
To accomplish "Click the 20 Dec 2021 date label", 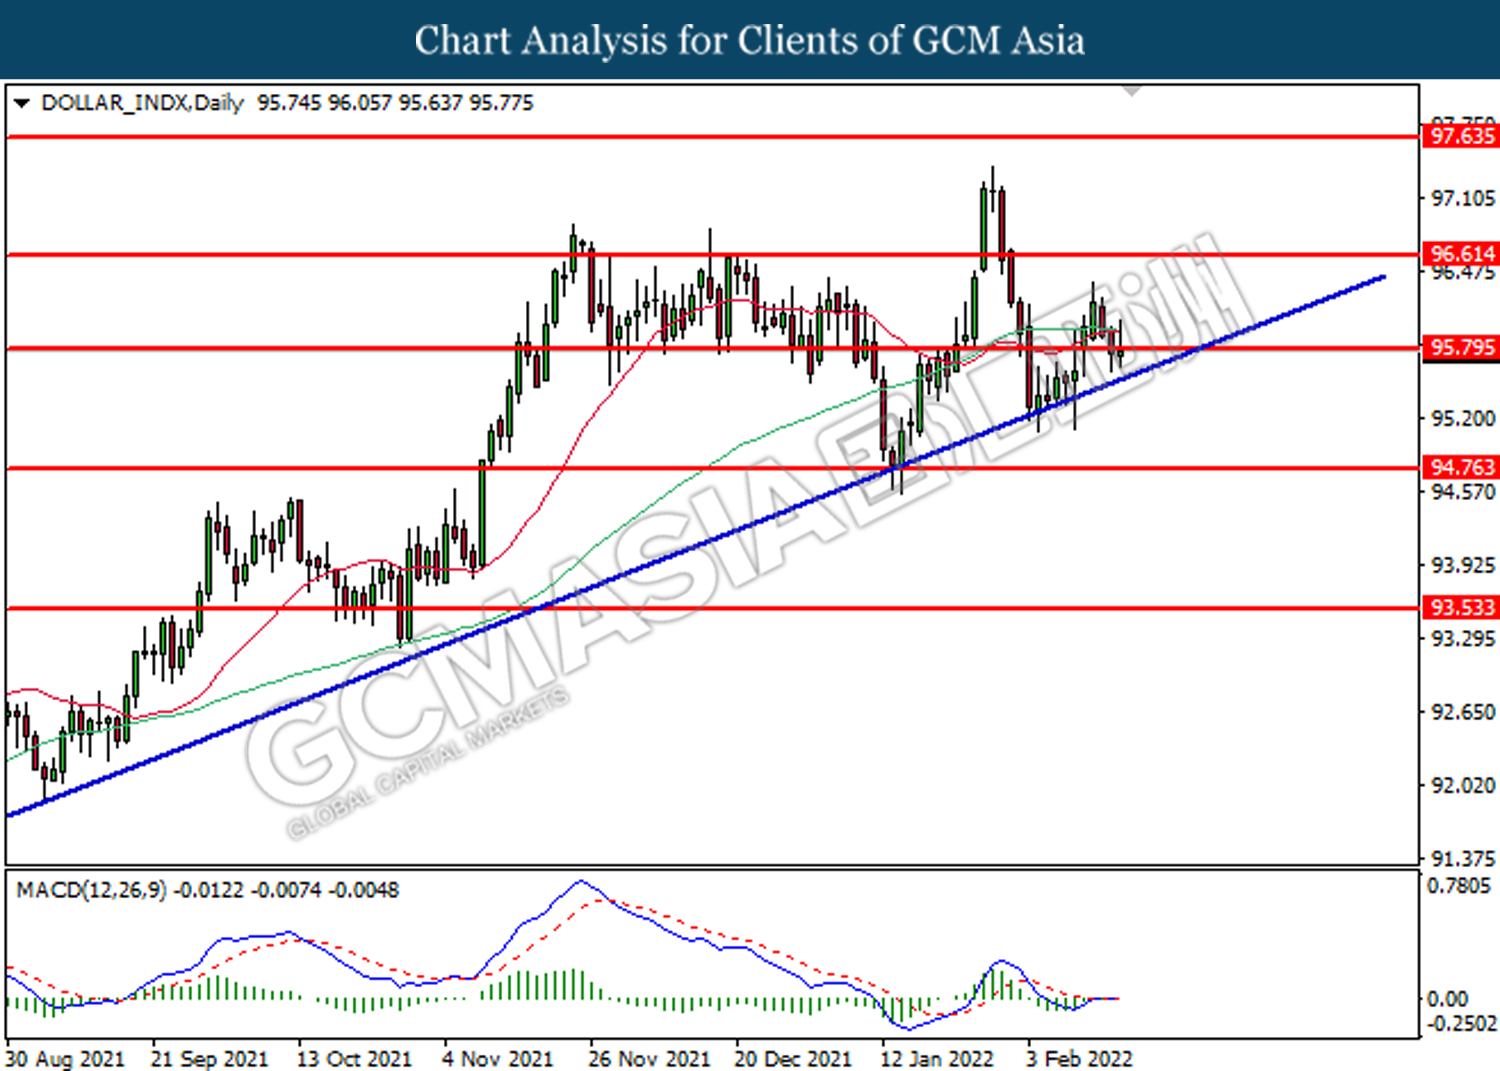I will click(793, 1059).
